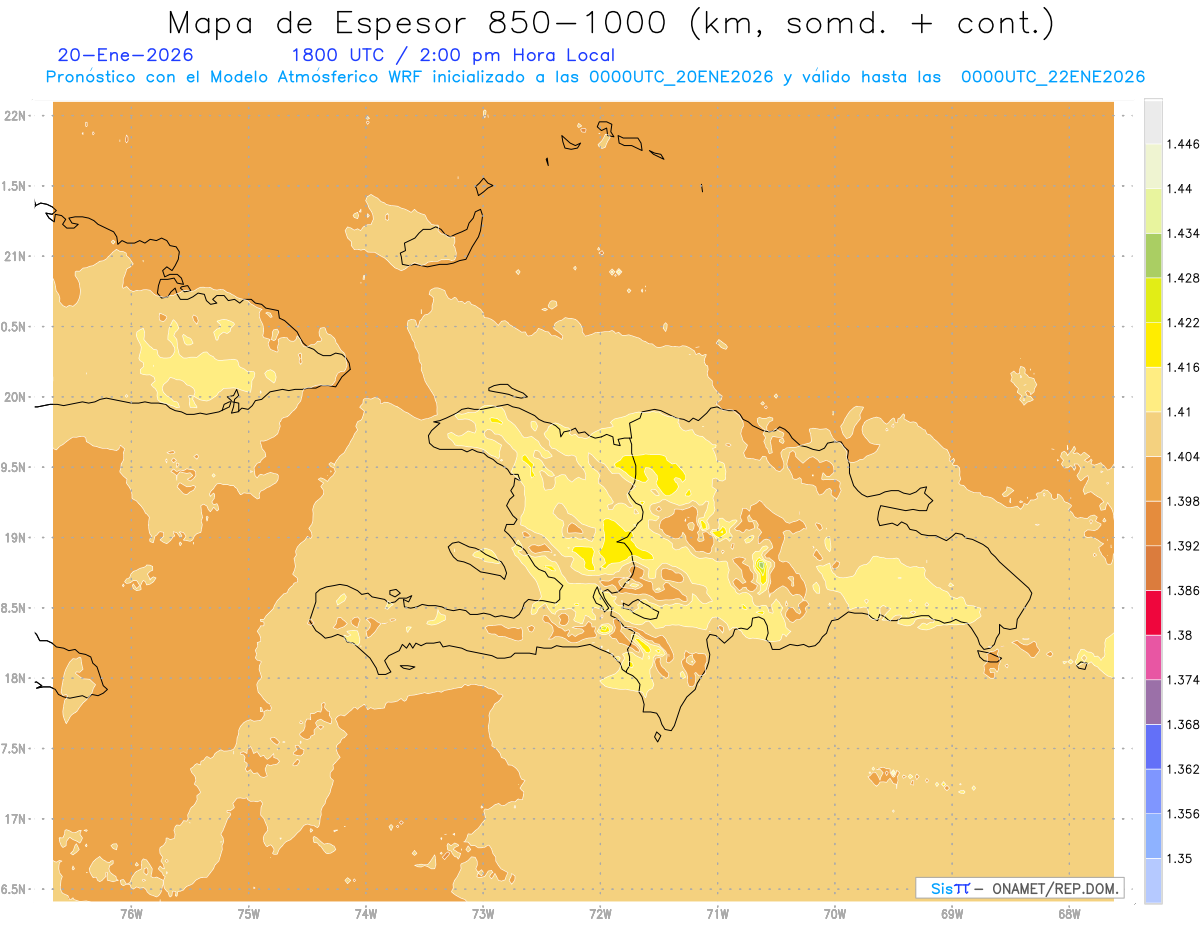The image size is (1200, 927).
Task: Click the legend value '1.362'
Action: (1183, 769)
